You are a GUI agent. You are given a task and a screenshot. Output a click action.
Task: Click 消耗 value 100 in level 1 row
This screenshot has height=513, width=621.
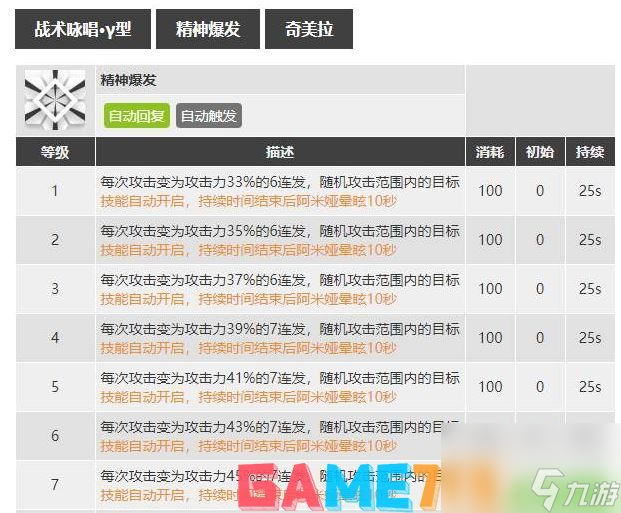tap(490, 191)
